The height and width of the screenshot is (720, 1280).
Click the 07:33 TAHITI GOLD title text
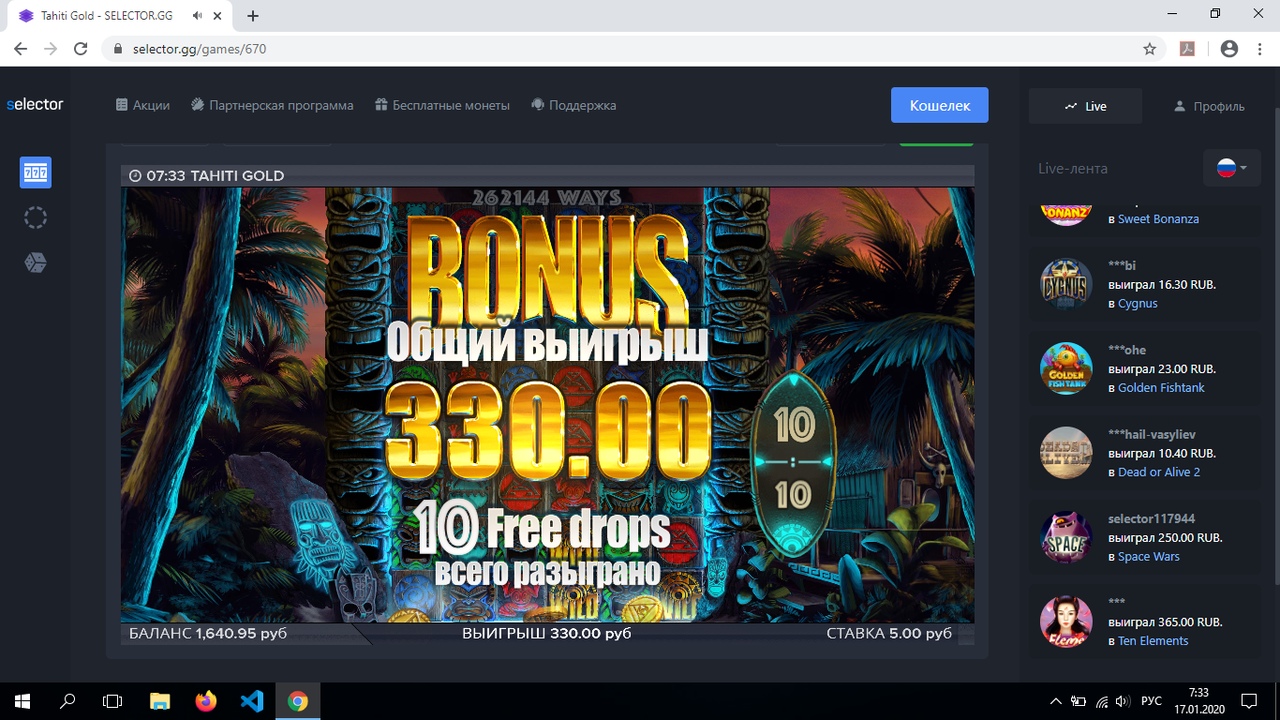click(215, 176)
